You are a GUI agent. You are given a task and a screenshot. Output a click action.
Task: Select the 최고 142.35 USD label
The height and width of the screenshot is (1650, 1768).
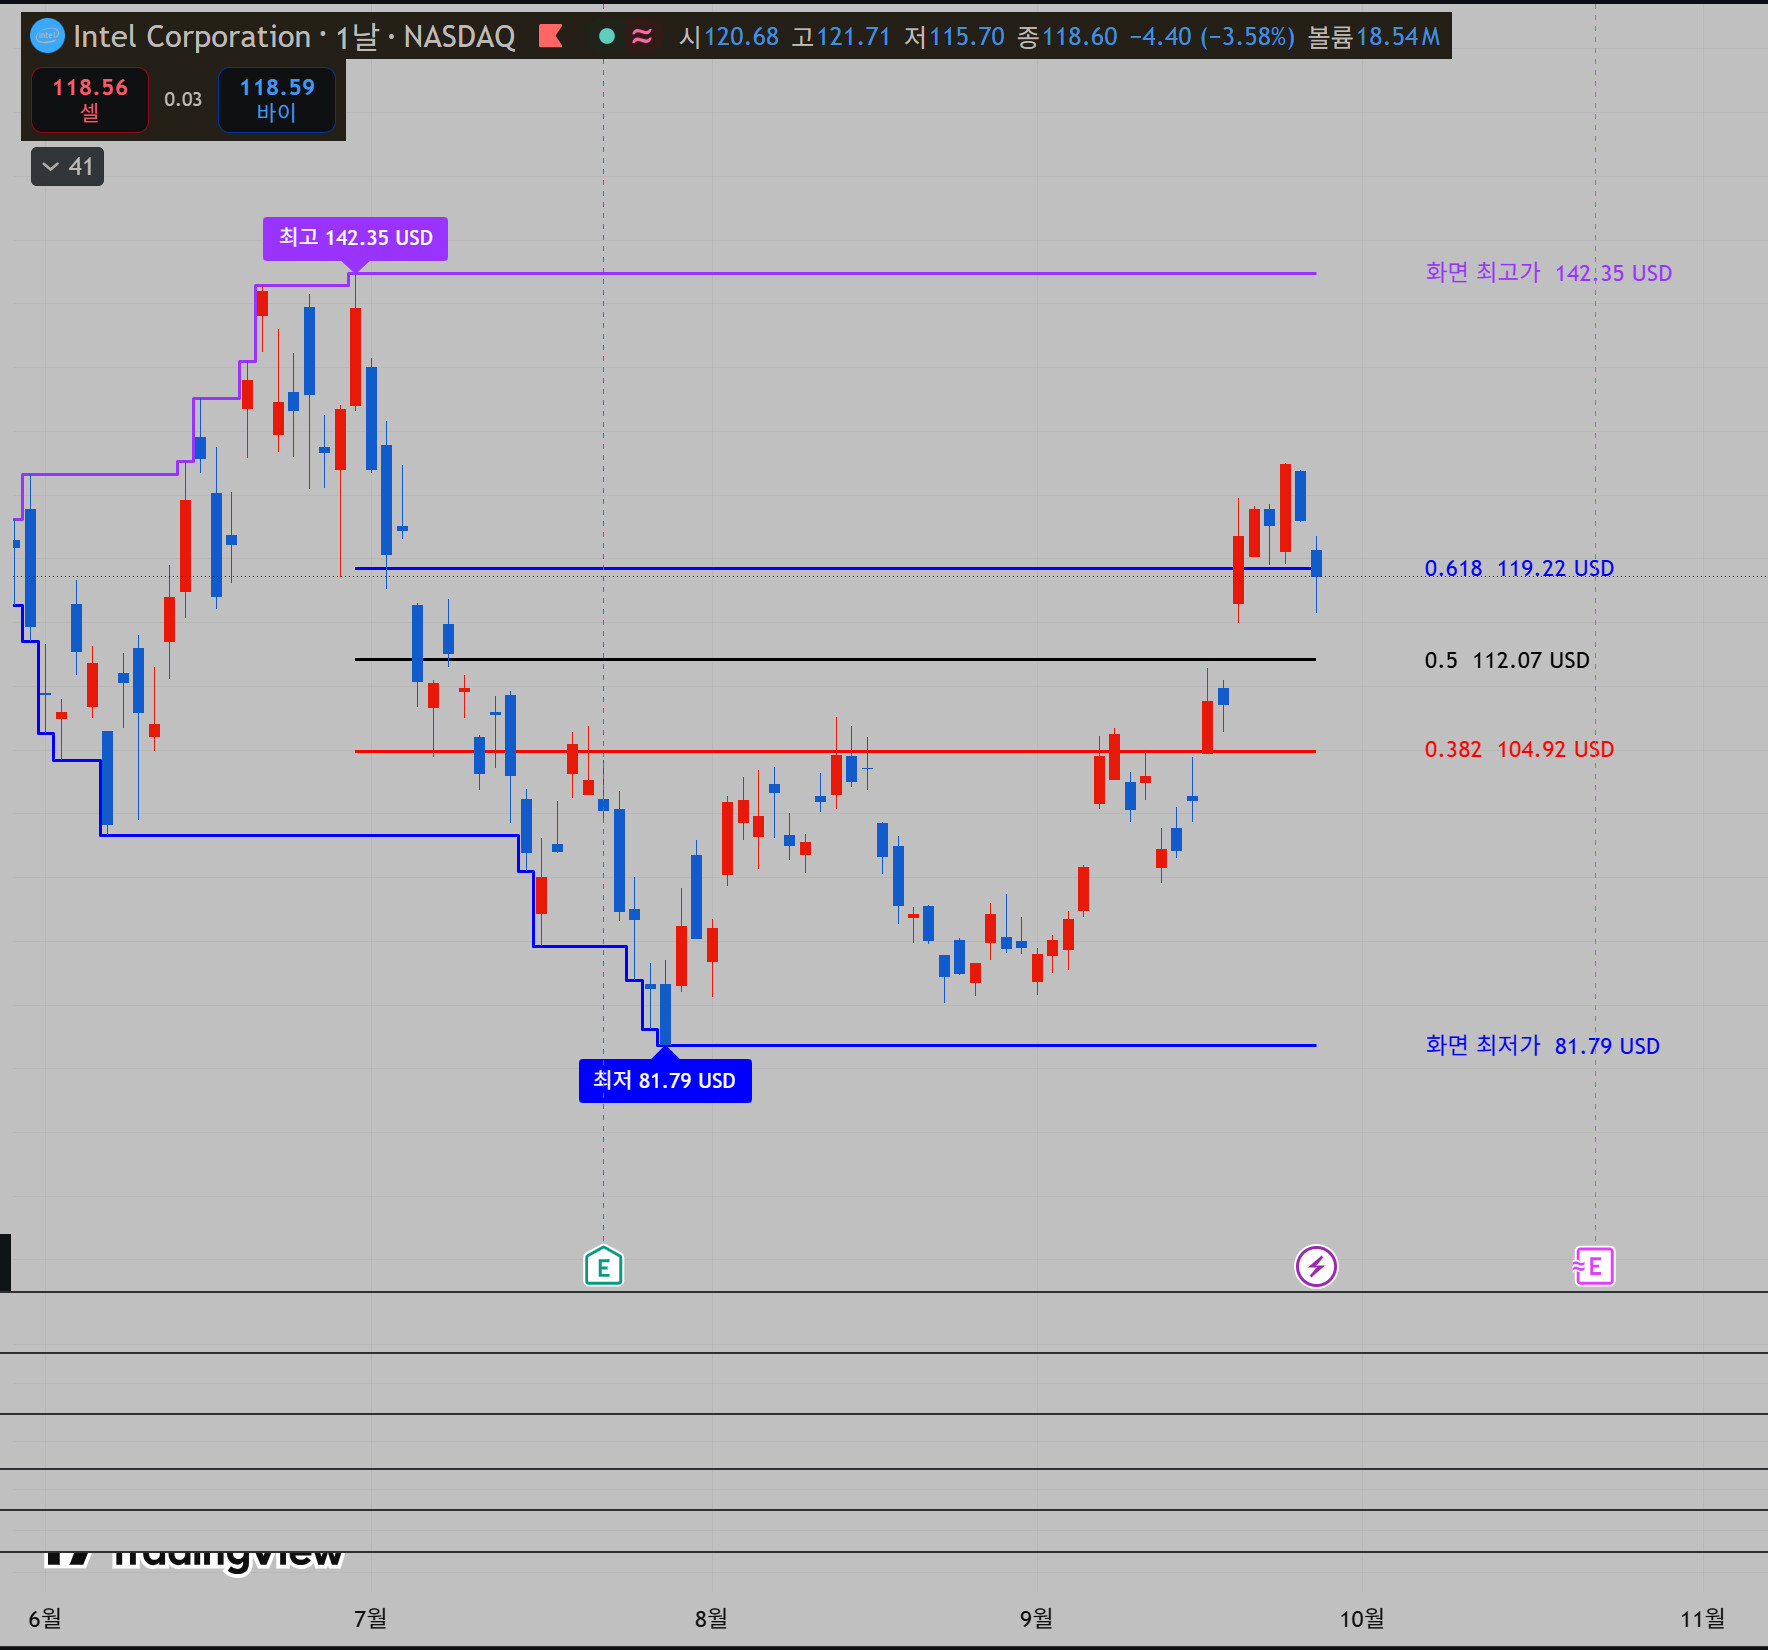pyautogui.click(x=355, y=238)
